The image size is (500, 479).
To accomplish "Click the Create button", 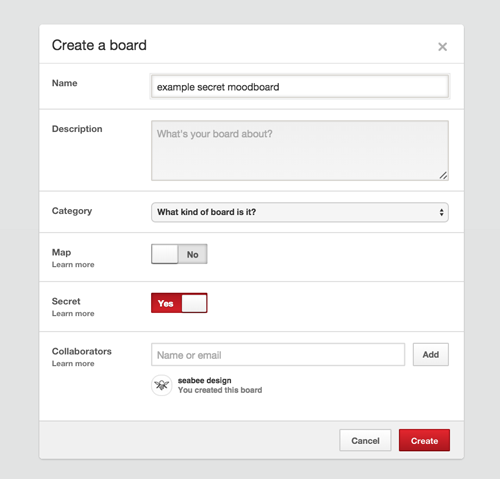I will click(424, 440).
